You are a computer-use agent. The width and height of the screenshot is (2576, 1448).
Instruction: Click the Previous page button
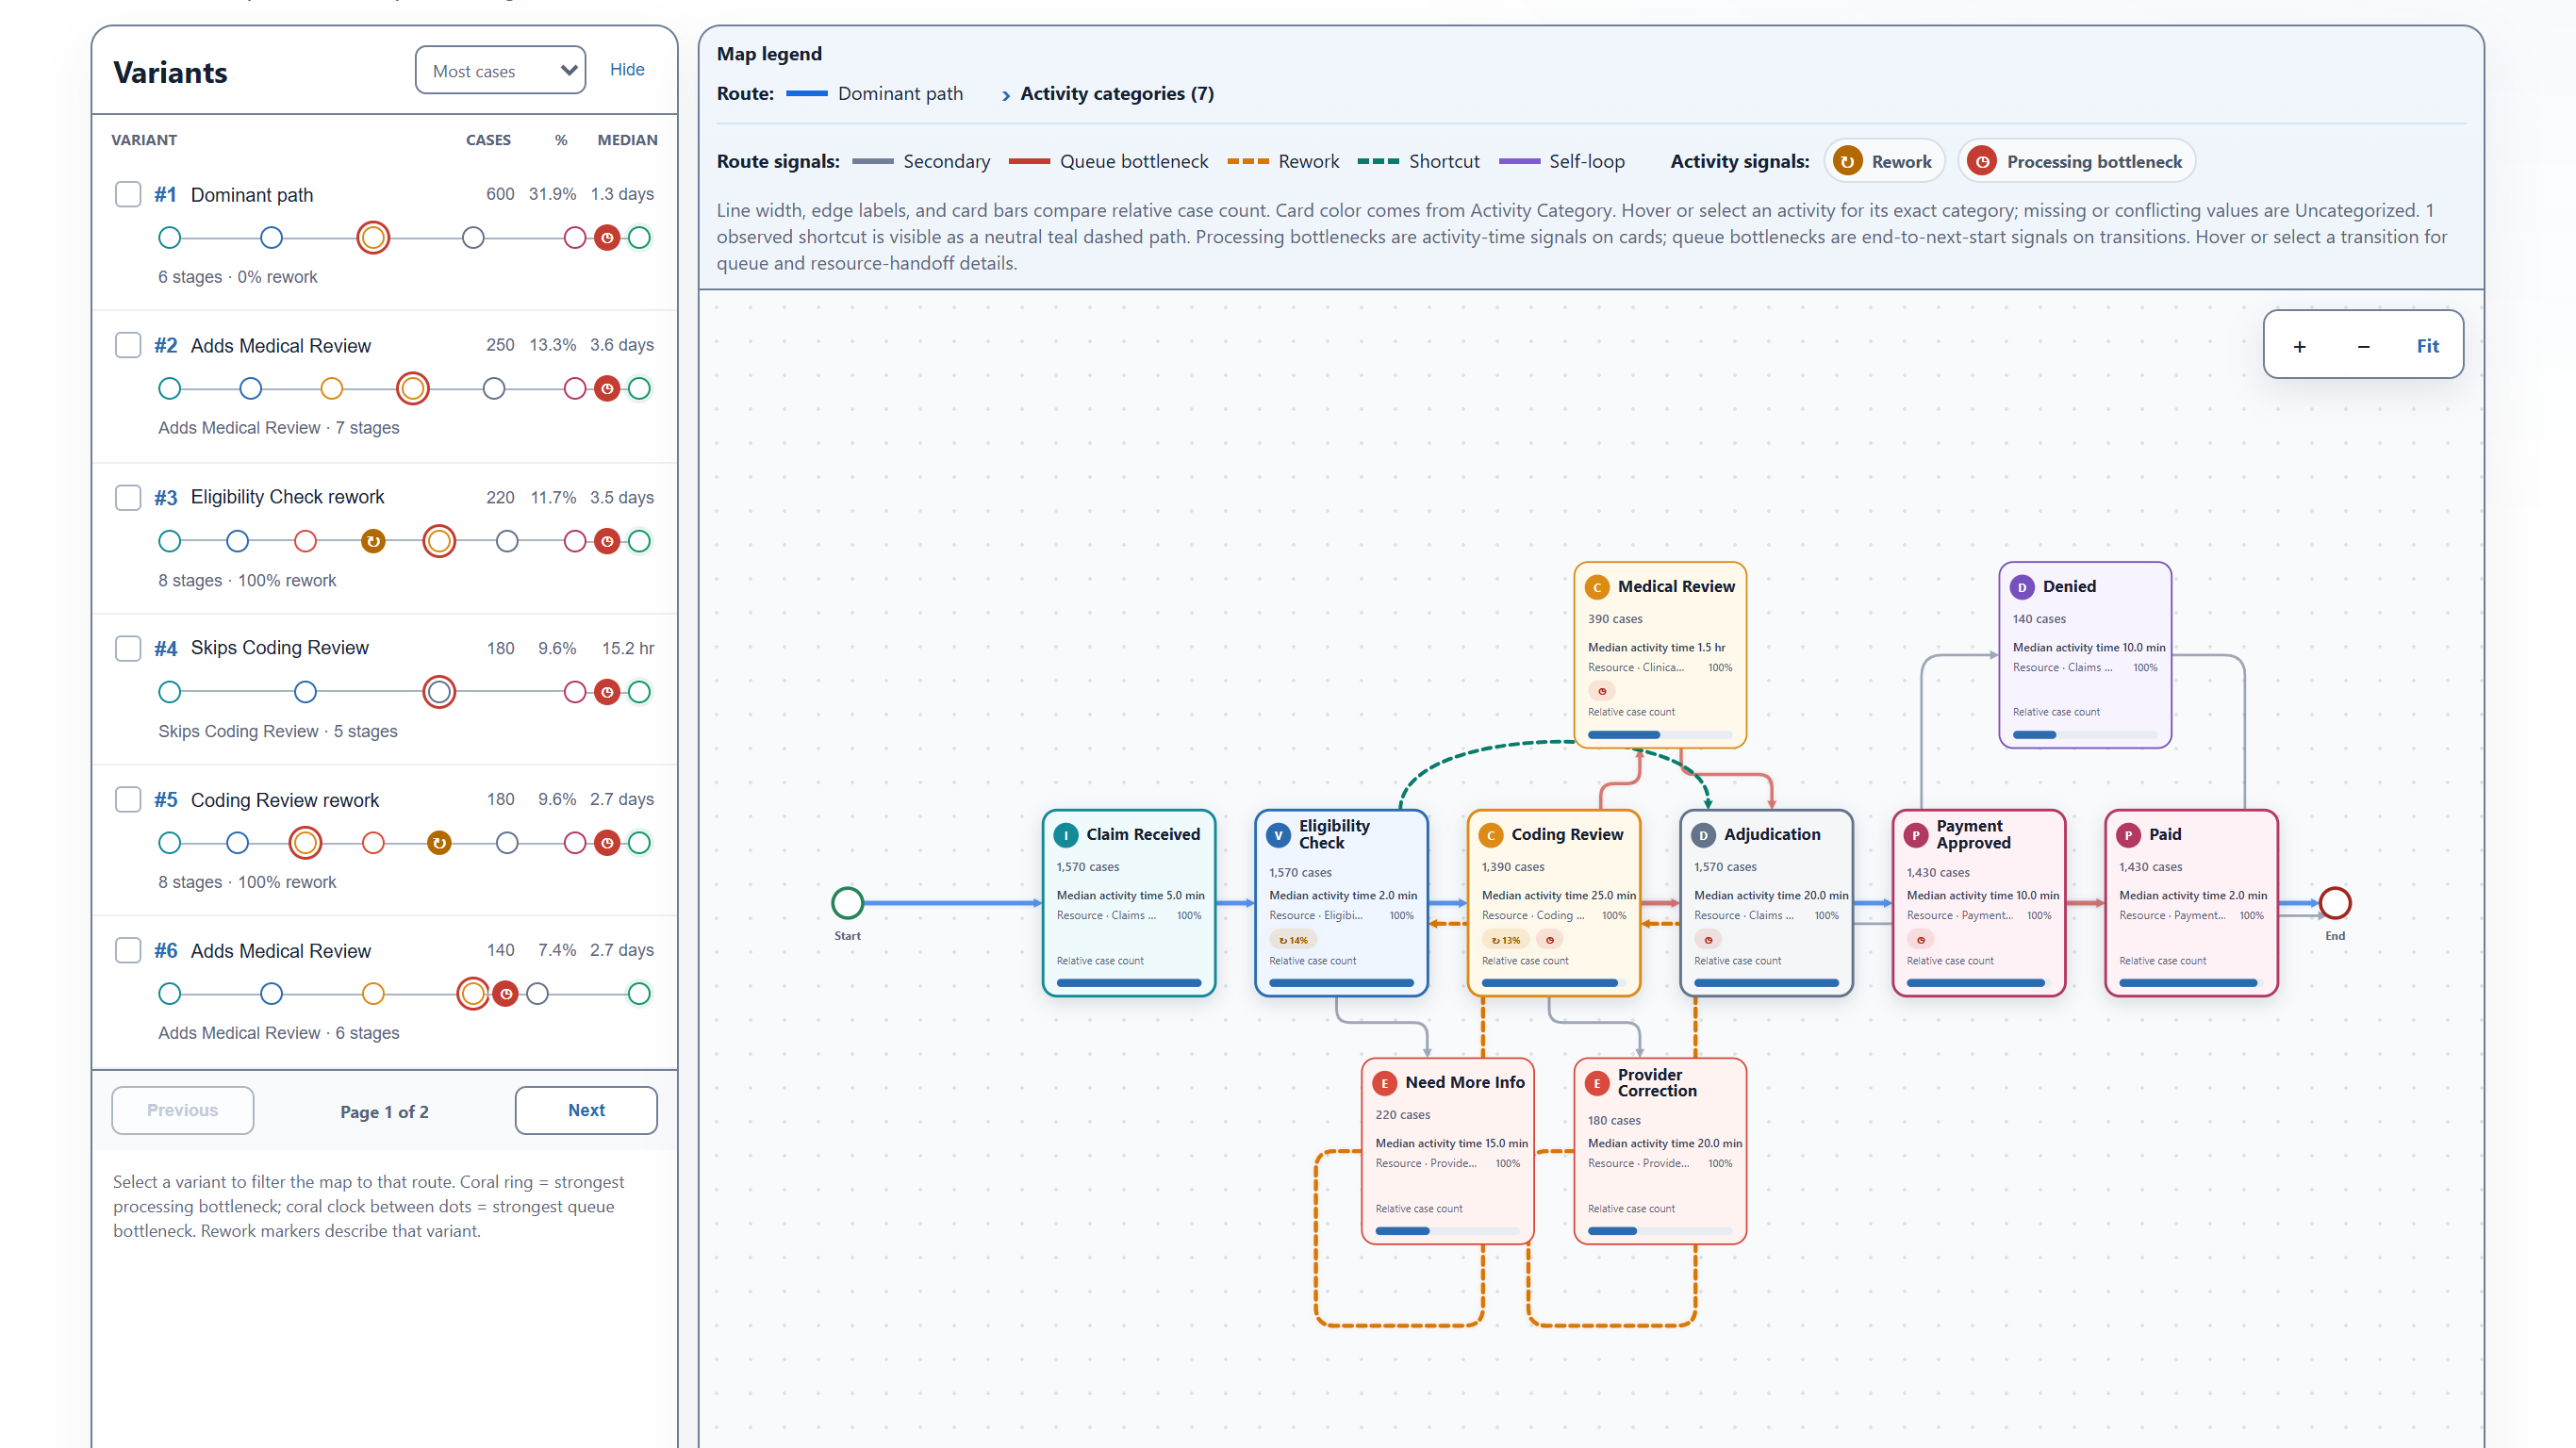pos(182,1110)
